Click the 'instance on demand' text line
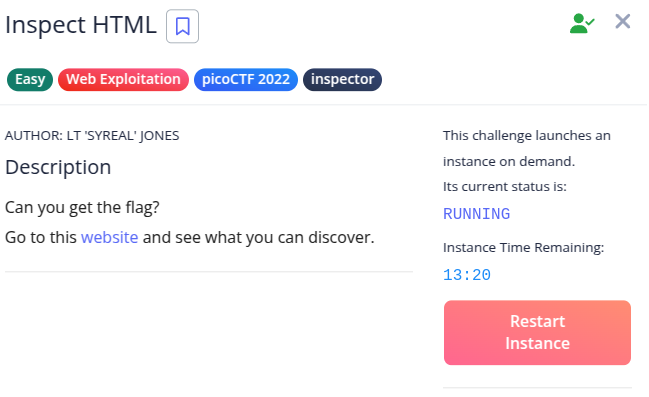 tap(509, 161)
